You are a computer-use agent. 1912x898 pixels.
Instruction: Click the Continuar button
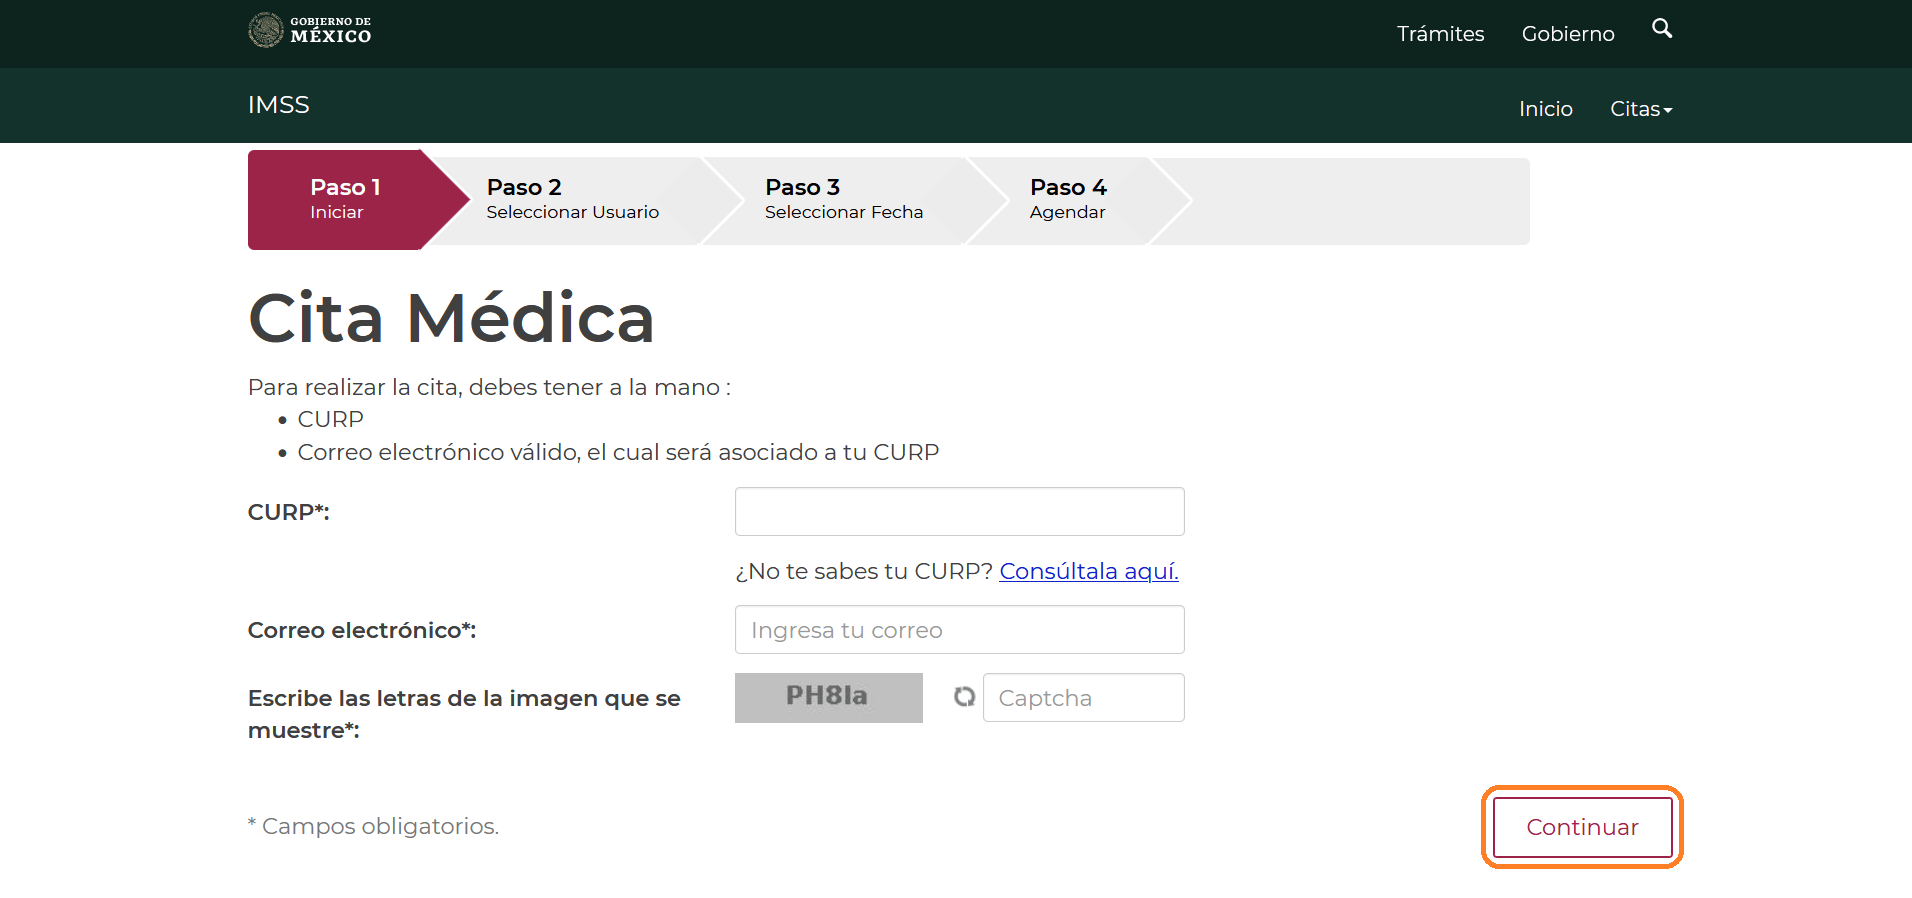1583,827
